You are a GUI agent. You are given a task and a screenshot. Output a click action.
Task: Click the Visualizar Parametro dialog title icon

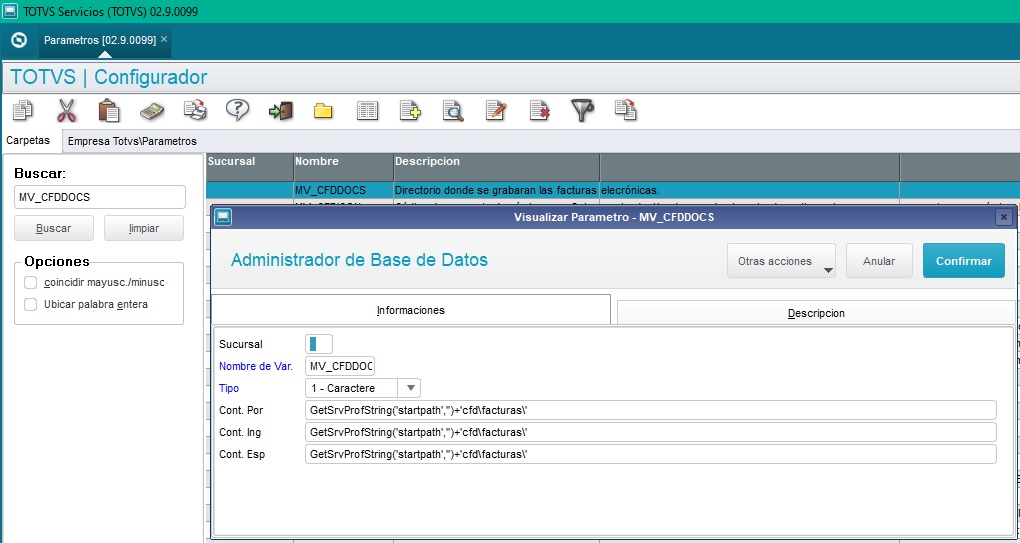click(224, 217)
